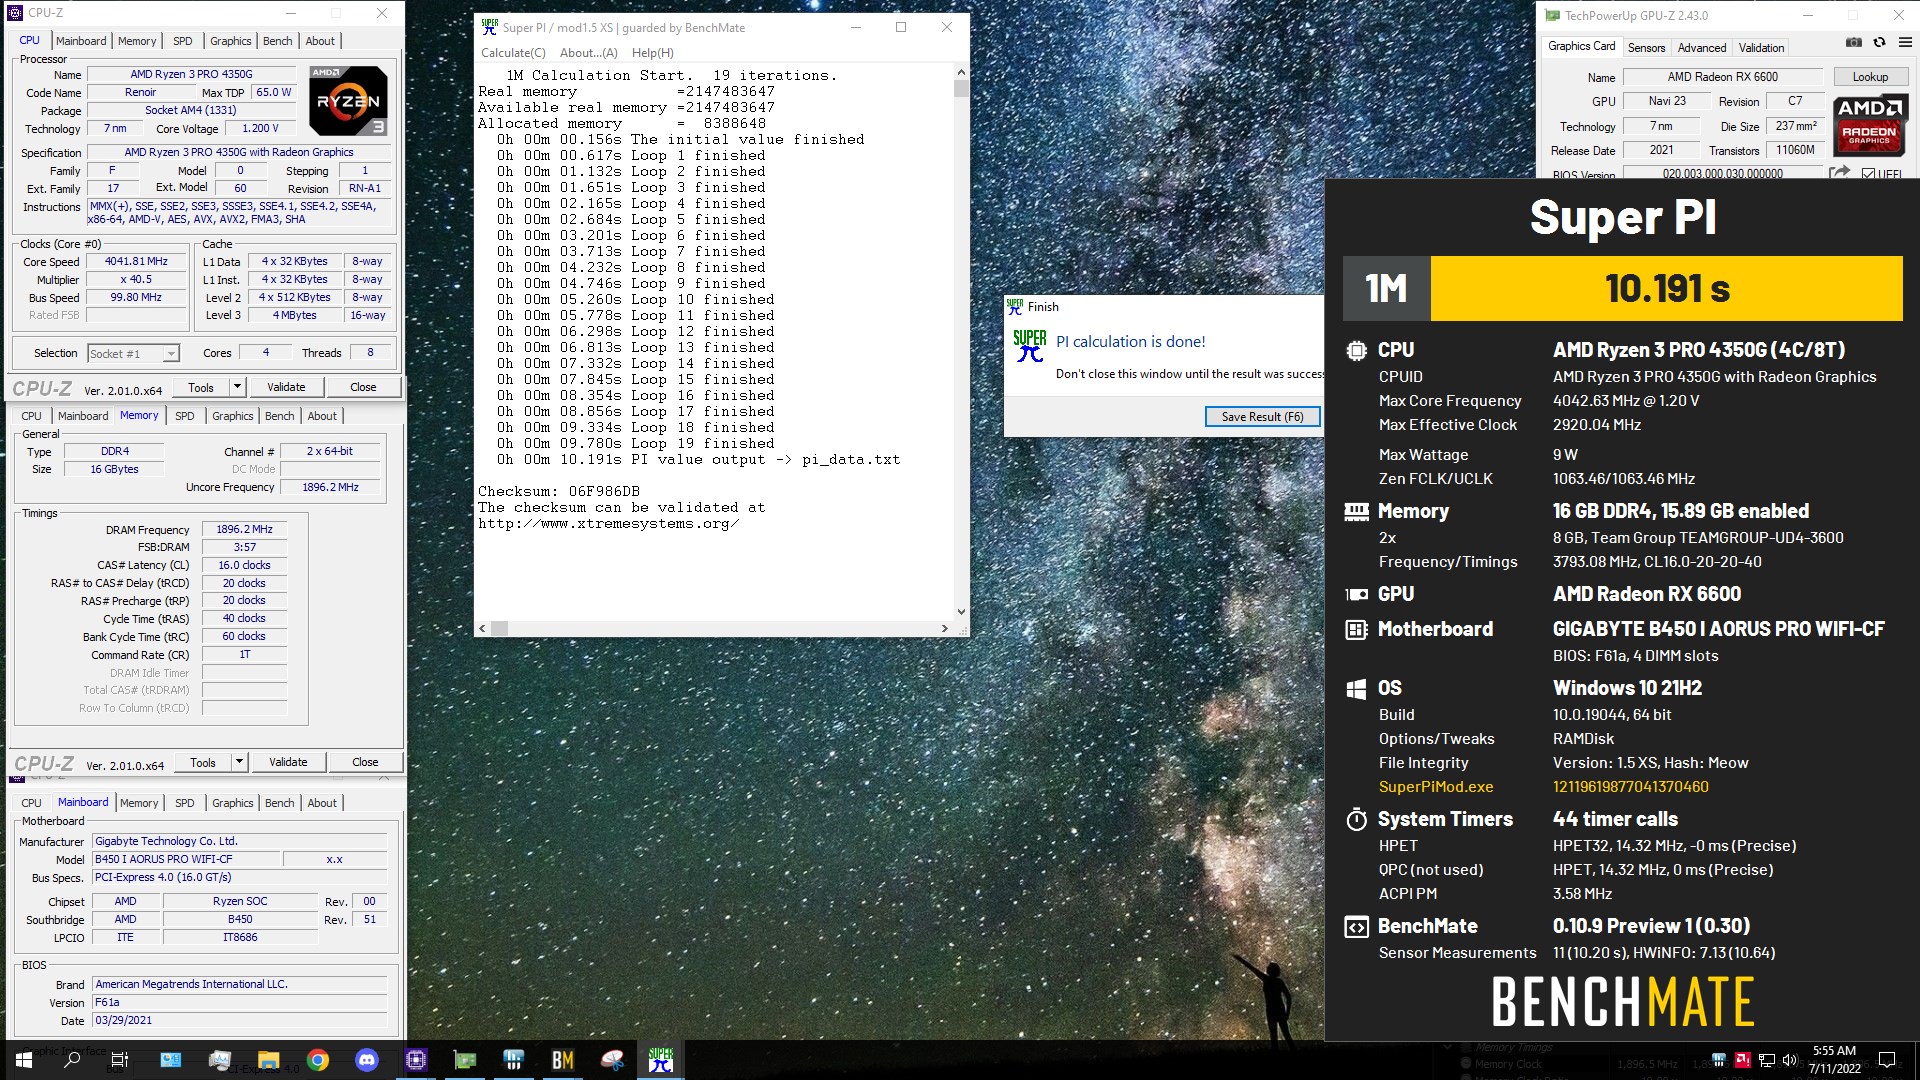Click the Checksum: 06F986DB line in Super PI
Viewport: 1920px width, 1080px height.
click(x=558, y=492)
